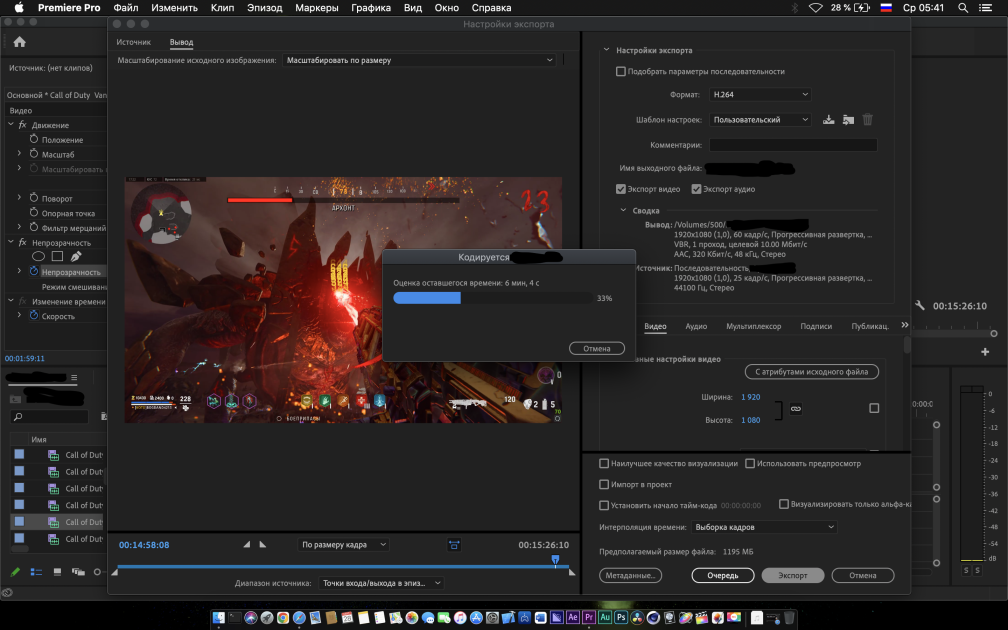Collapse the Настройки экспорта section
Image resolution: width=1008 pixels, height=630 pixels.
pos(606,50)
